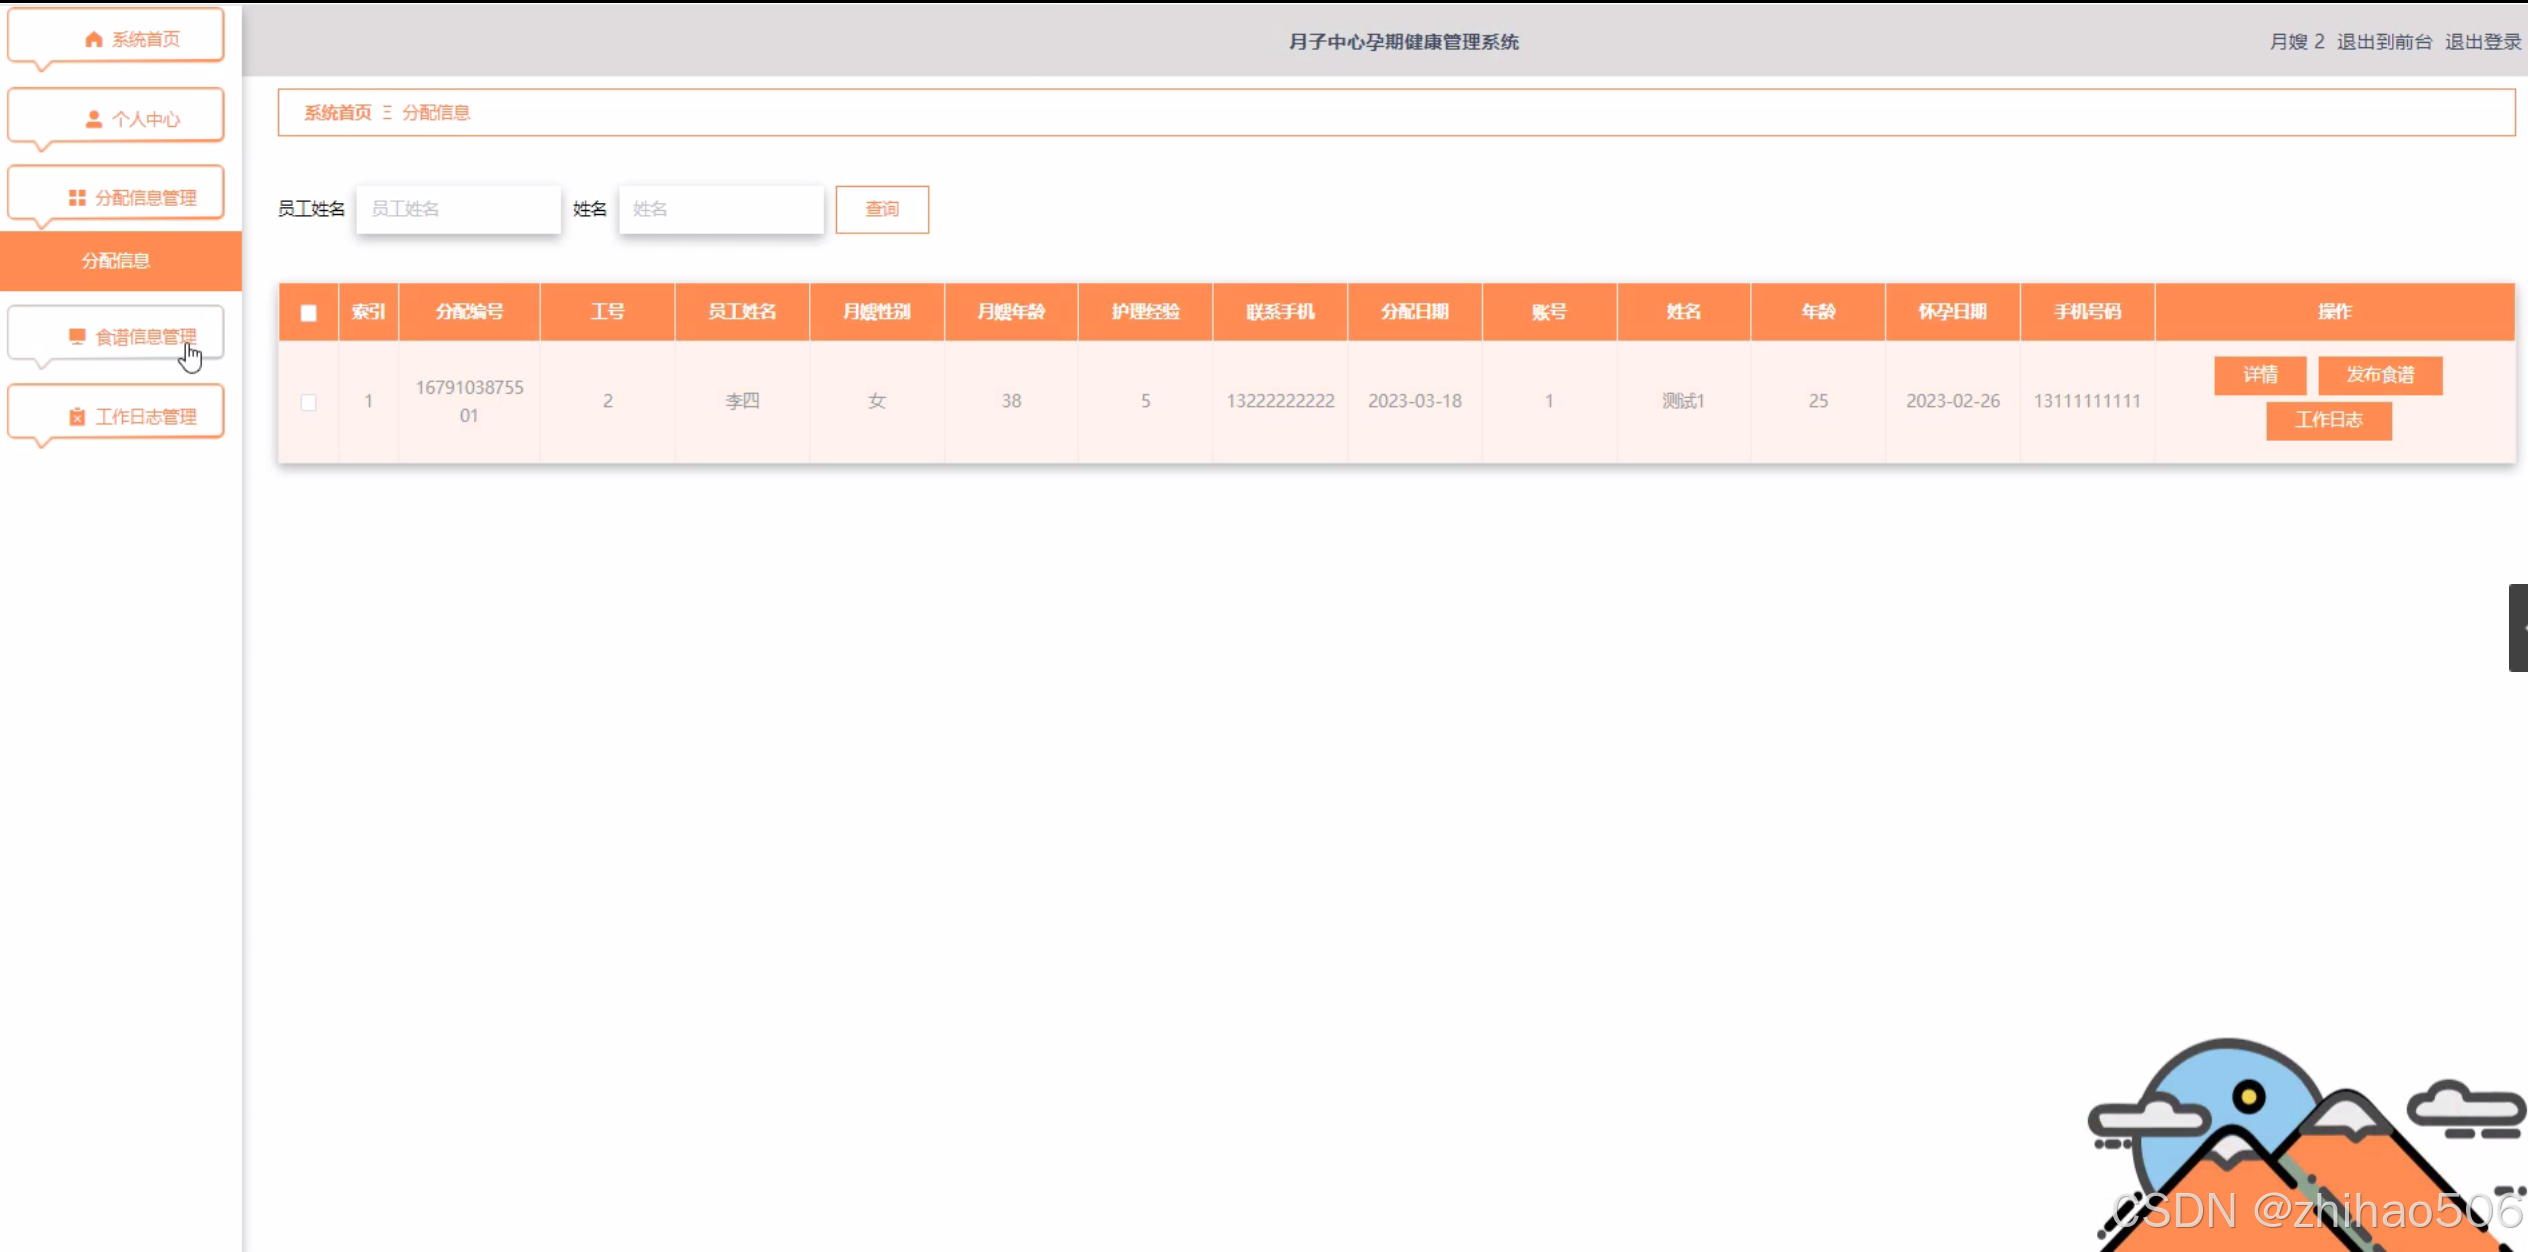Click 退出到前台 link in header
The height and width of the screenshot is (1252, 2528).
click(x=2383, y=41)
